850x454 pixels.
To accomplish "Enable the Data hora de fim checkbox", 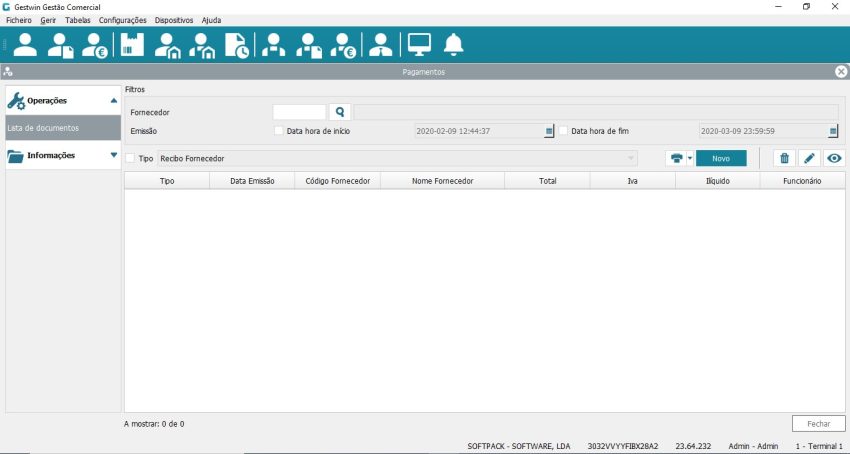I will (563, 131).
